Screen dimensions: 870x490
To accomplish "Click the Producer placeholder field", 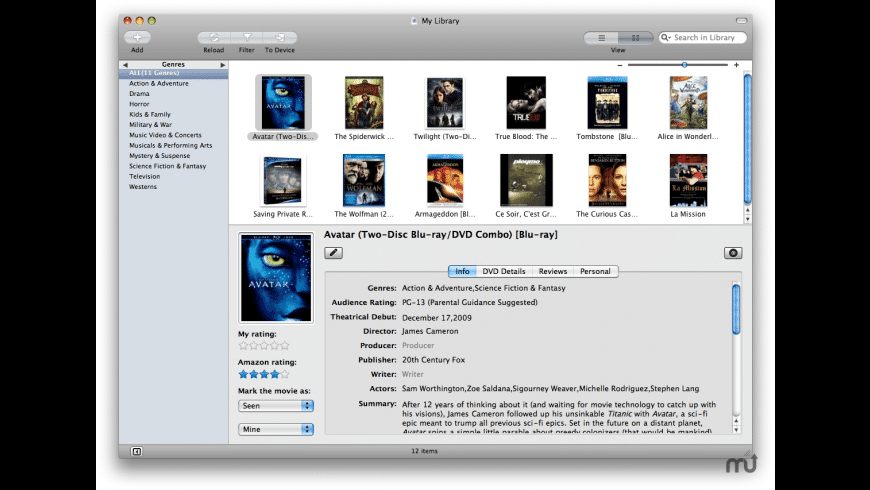I will tap(418, 346).
